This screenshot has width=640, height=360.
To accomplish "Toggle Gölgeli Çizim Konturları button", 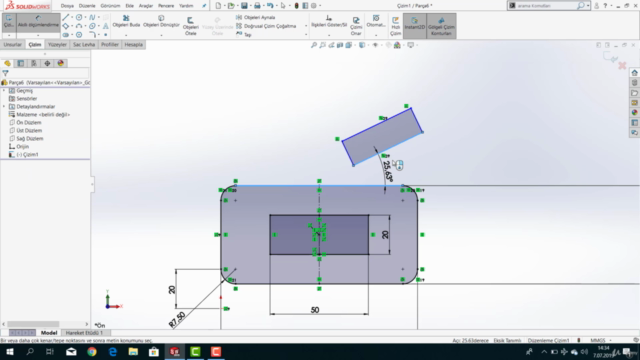I will (441, 26).
